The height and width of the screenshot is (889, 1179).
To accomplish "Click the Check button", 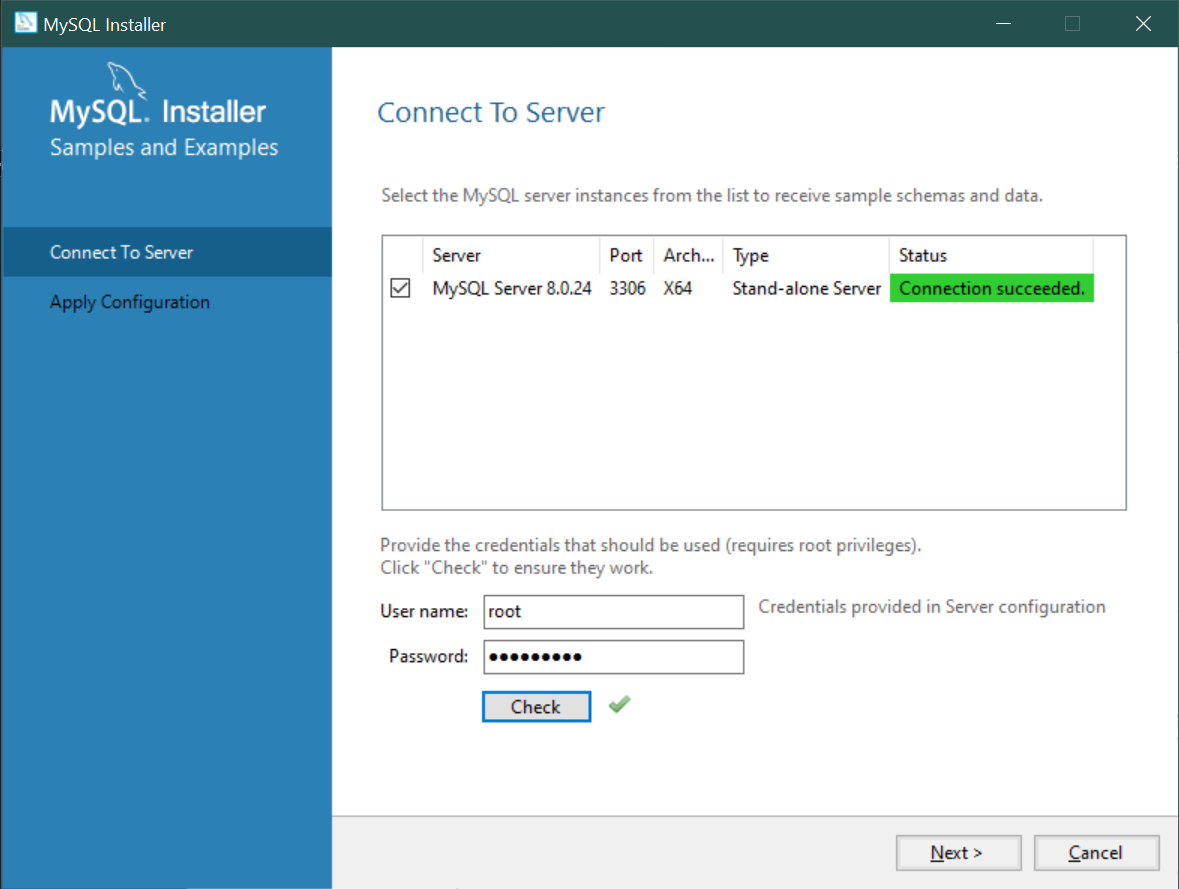I will (536, 706).
